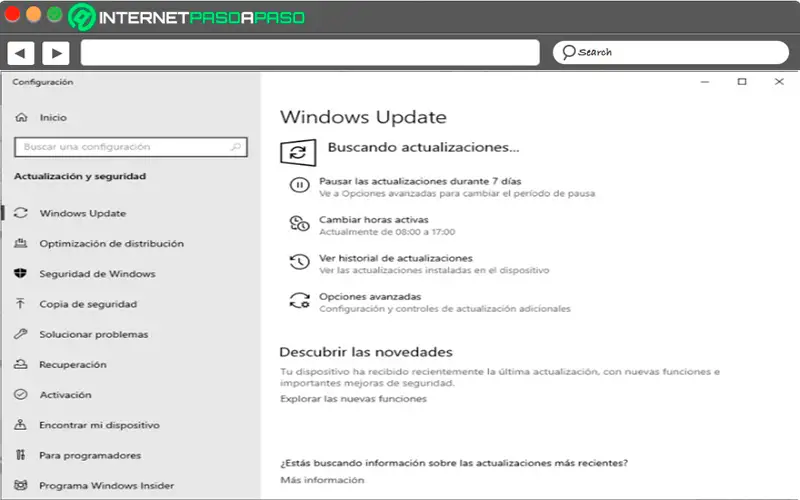Viewport: 800px width, 500px height.
Task: Open Inicio in the sidebar
Action: pos(53,117)
